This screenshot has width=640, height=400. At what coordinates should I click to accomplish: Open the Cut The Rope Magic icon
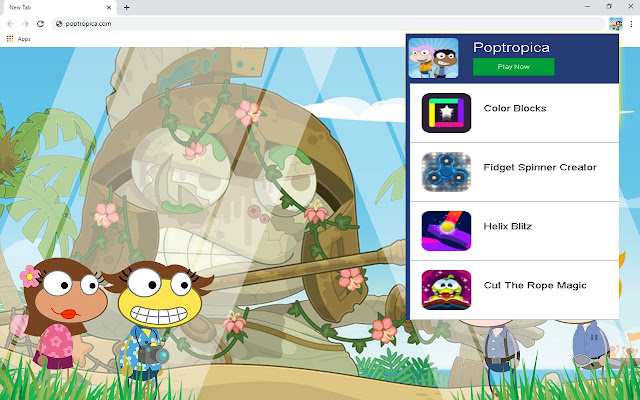[446, 290]
